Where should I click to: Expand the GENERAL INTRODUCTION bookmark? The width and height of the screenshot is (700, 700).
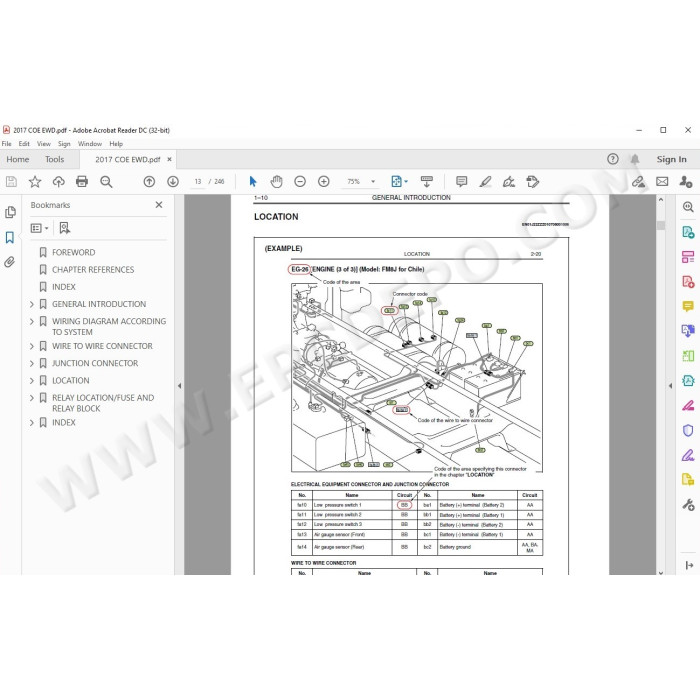(x=32, y=304)
